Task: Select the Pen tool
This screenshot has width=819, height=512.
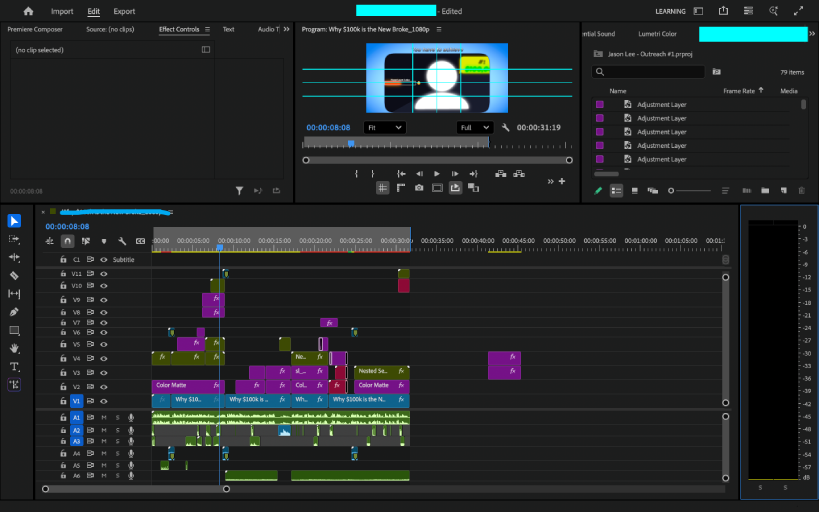Action: click(x=14, y=312)
